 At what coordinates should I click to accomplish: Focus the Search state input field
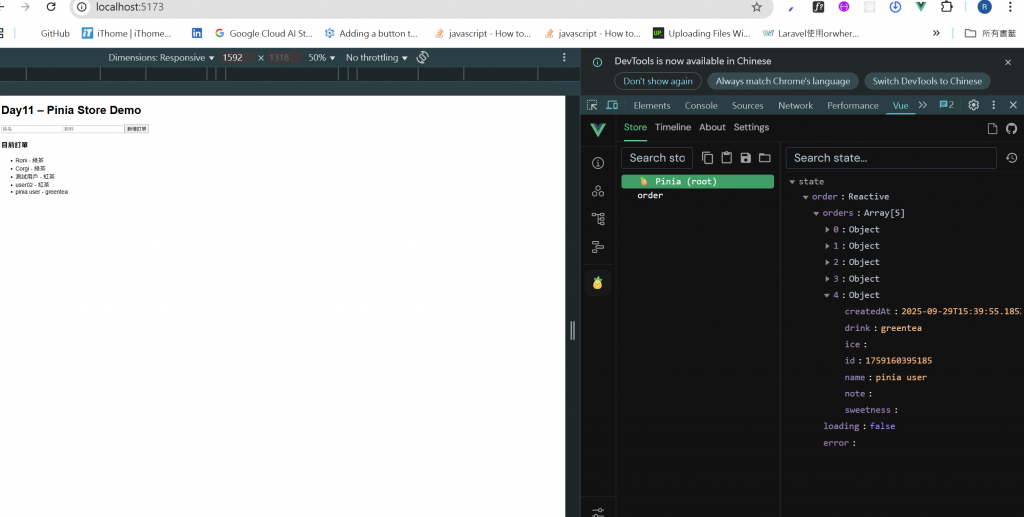891,158
